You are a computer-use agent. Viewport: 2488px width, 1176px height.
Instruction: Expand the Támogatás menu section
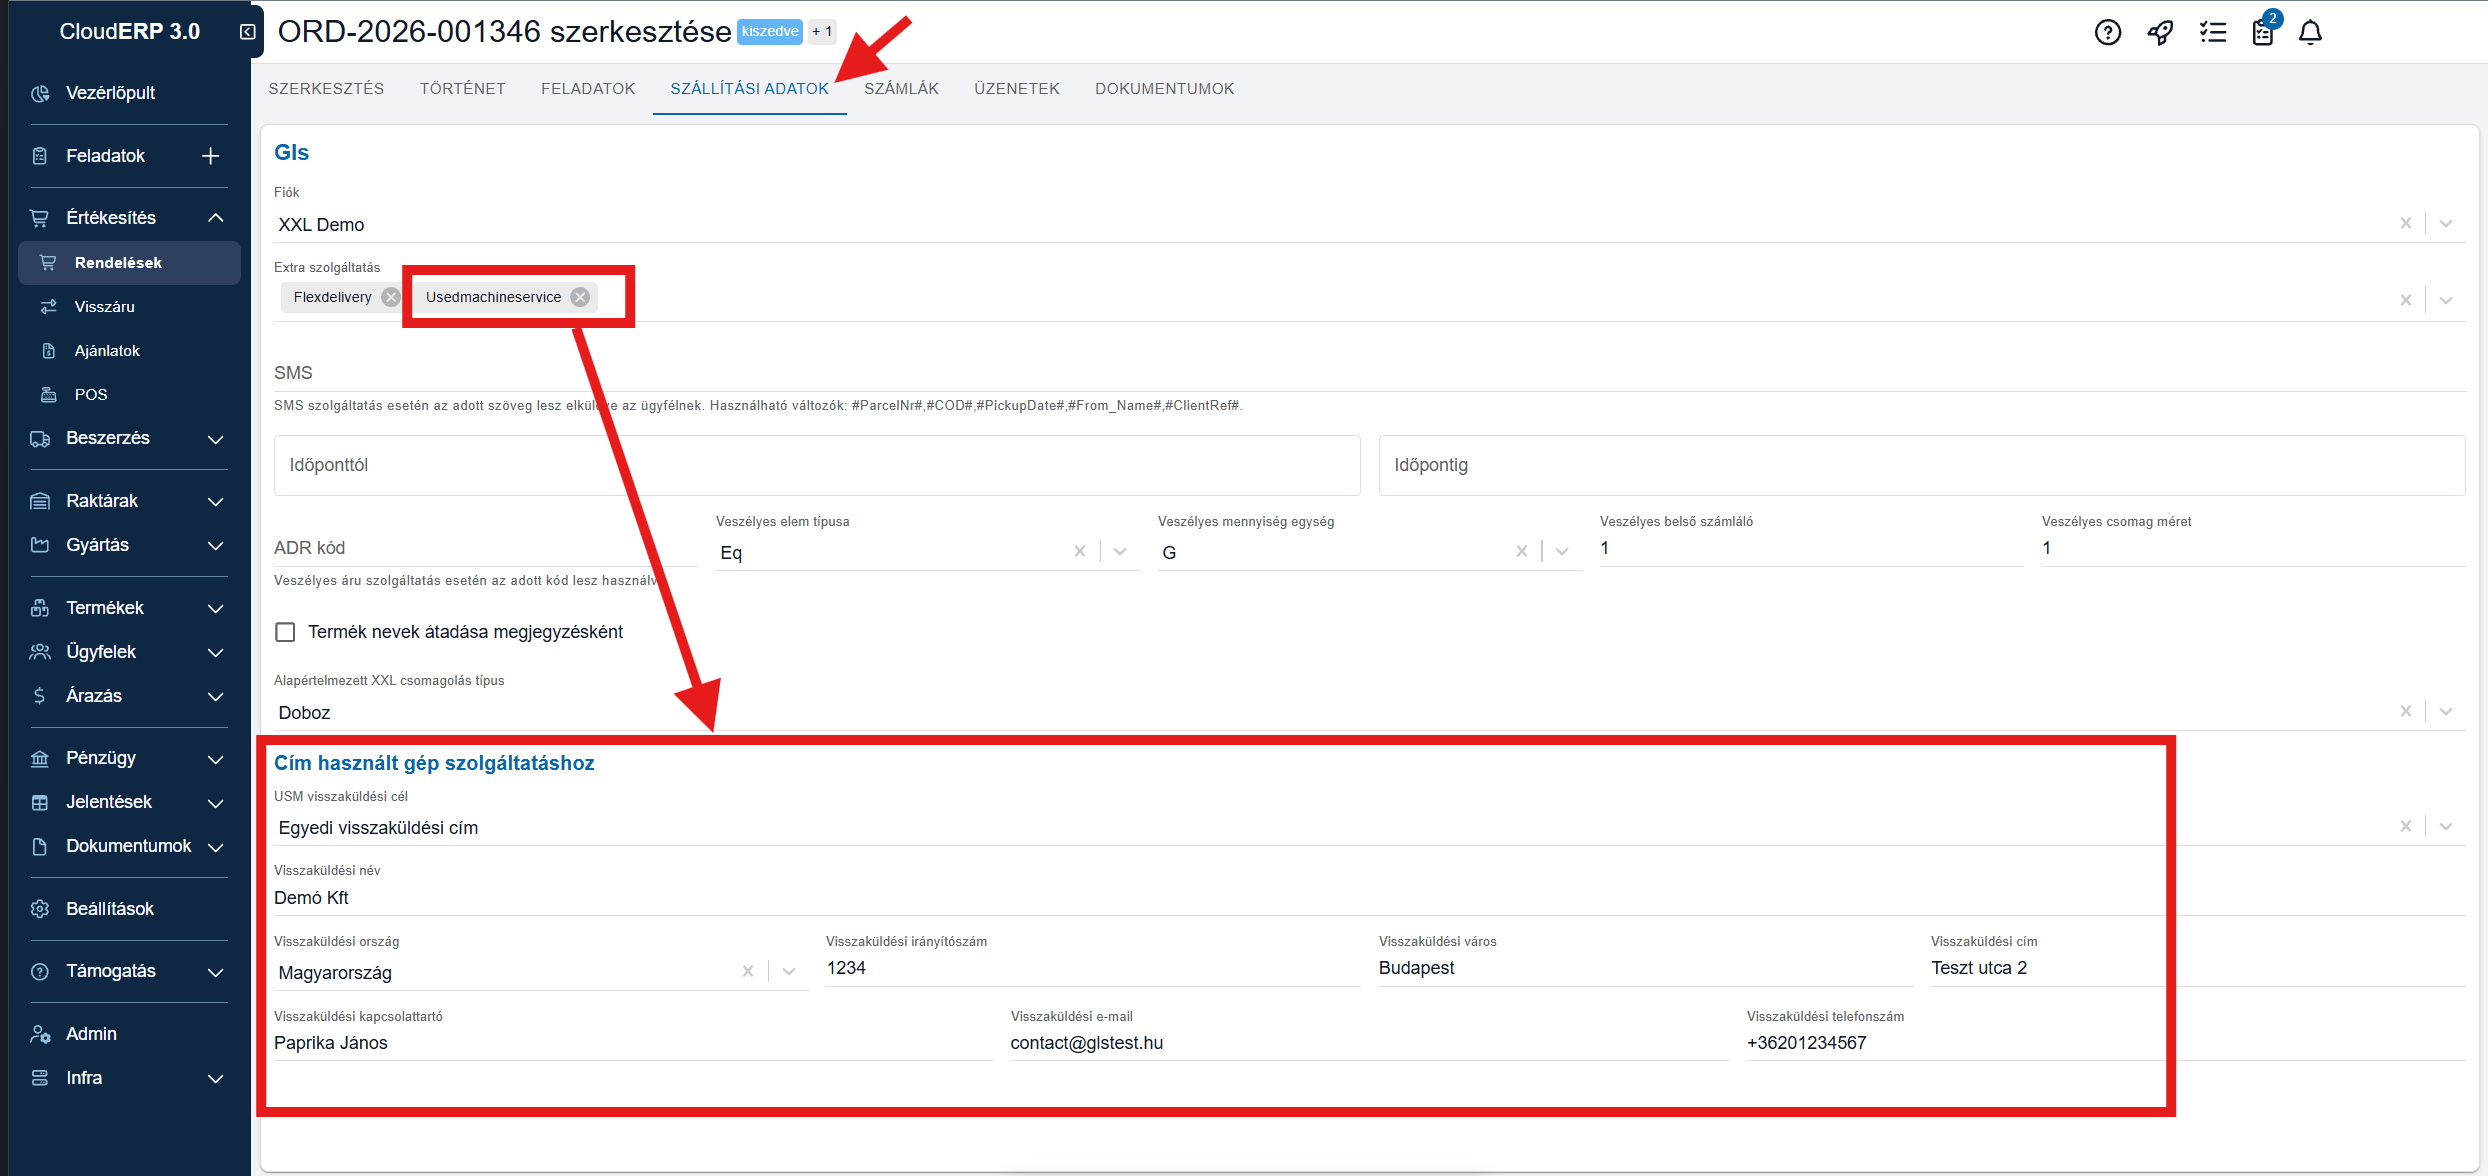pyautogui.click(x=215, y=972)
